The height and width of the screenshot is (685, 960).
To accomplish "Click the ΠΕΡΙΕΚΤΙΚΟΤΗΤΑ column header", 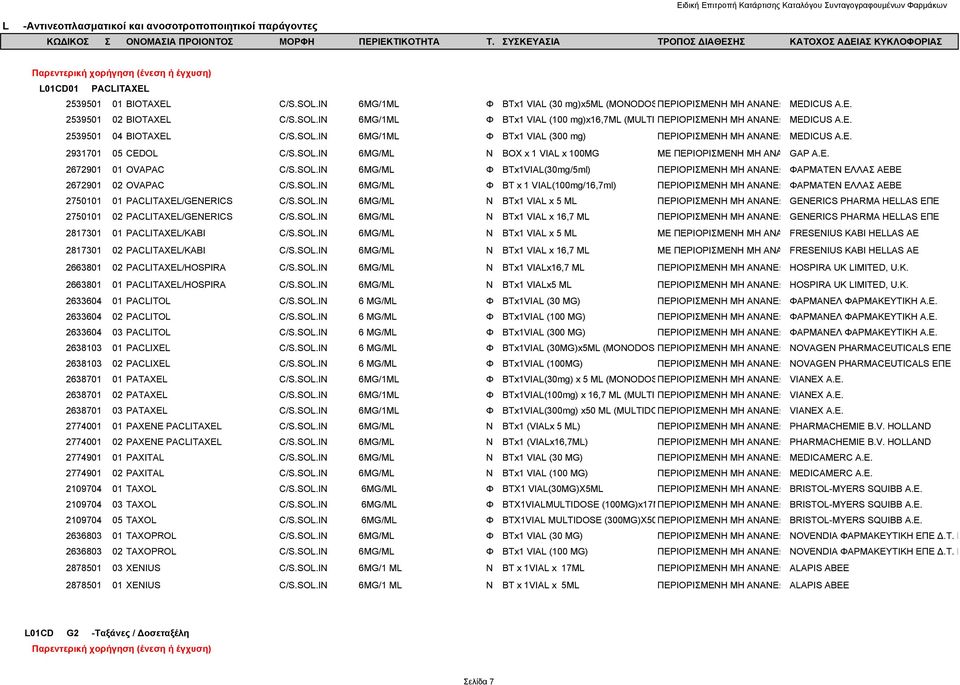I will pyautogui.click(x=399, y=42).
